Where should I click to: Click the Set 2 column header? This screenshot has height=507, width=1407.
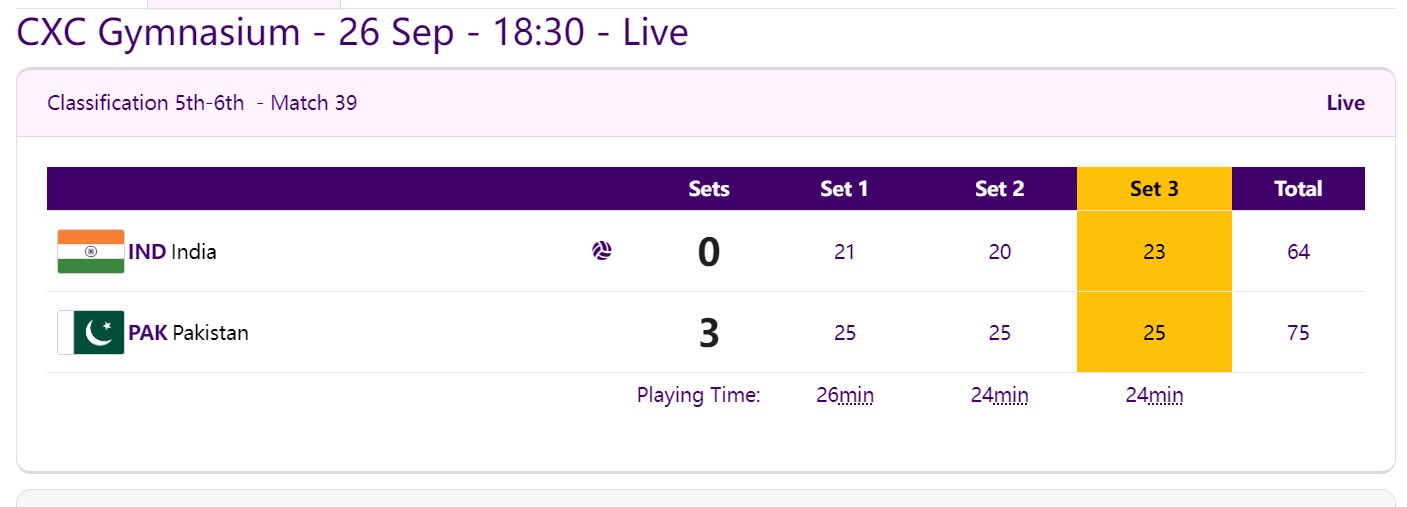click(x=999, y=189)
